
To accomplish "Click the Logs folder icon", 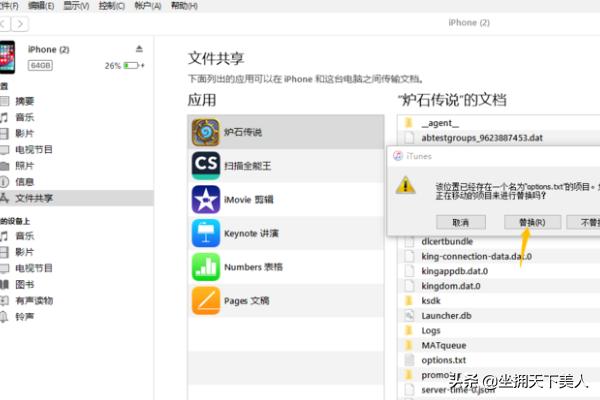I will click(x=409, y=330).
